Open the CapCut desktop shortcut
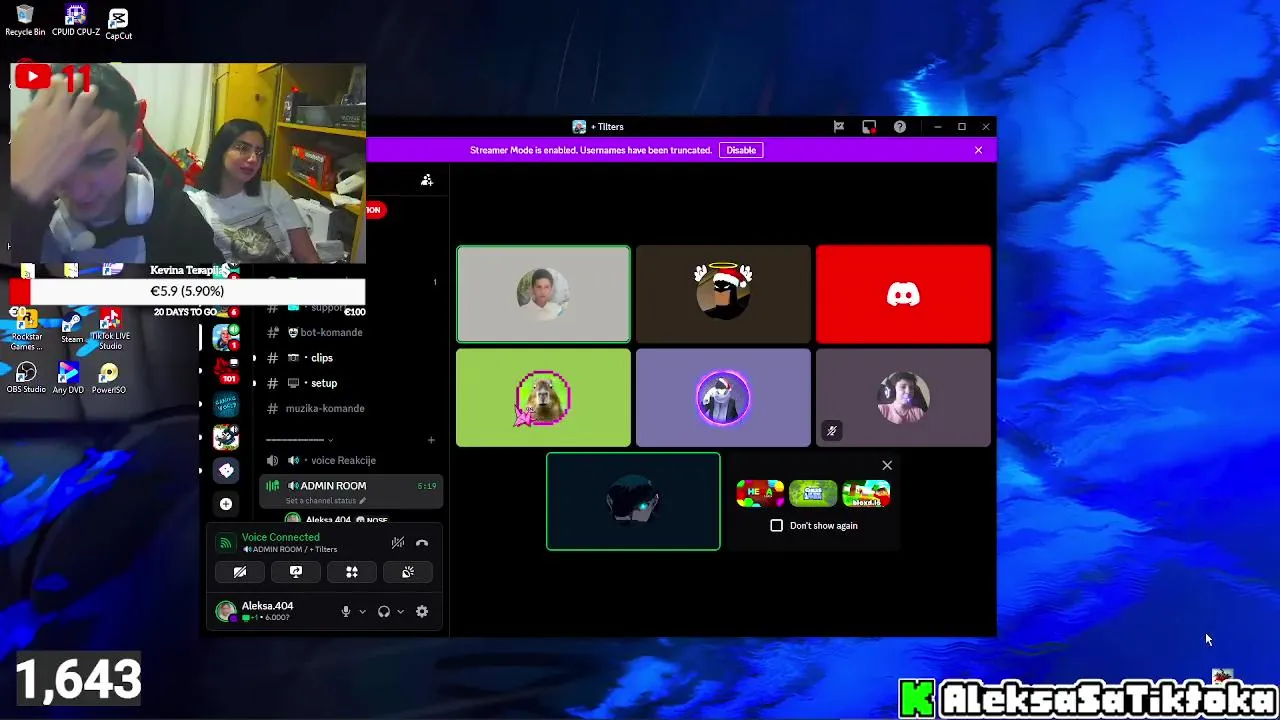 [x=118, y=23]
